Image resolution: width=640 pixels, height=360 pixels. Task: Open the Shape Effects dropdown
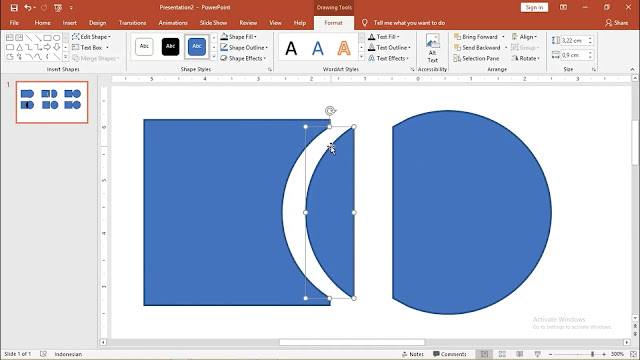[243, 58]
